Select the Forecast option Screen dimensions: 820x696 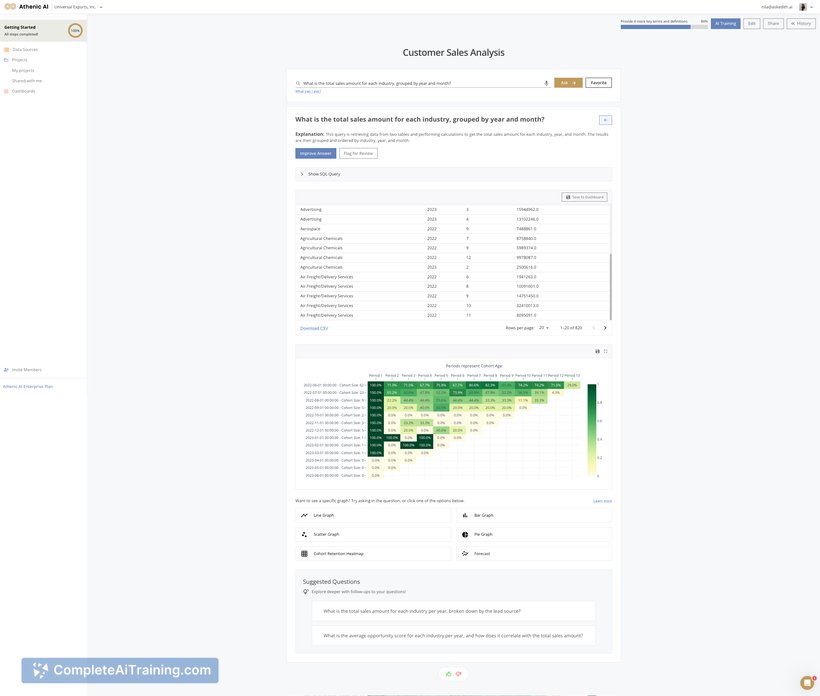tap(534, 554)
